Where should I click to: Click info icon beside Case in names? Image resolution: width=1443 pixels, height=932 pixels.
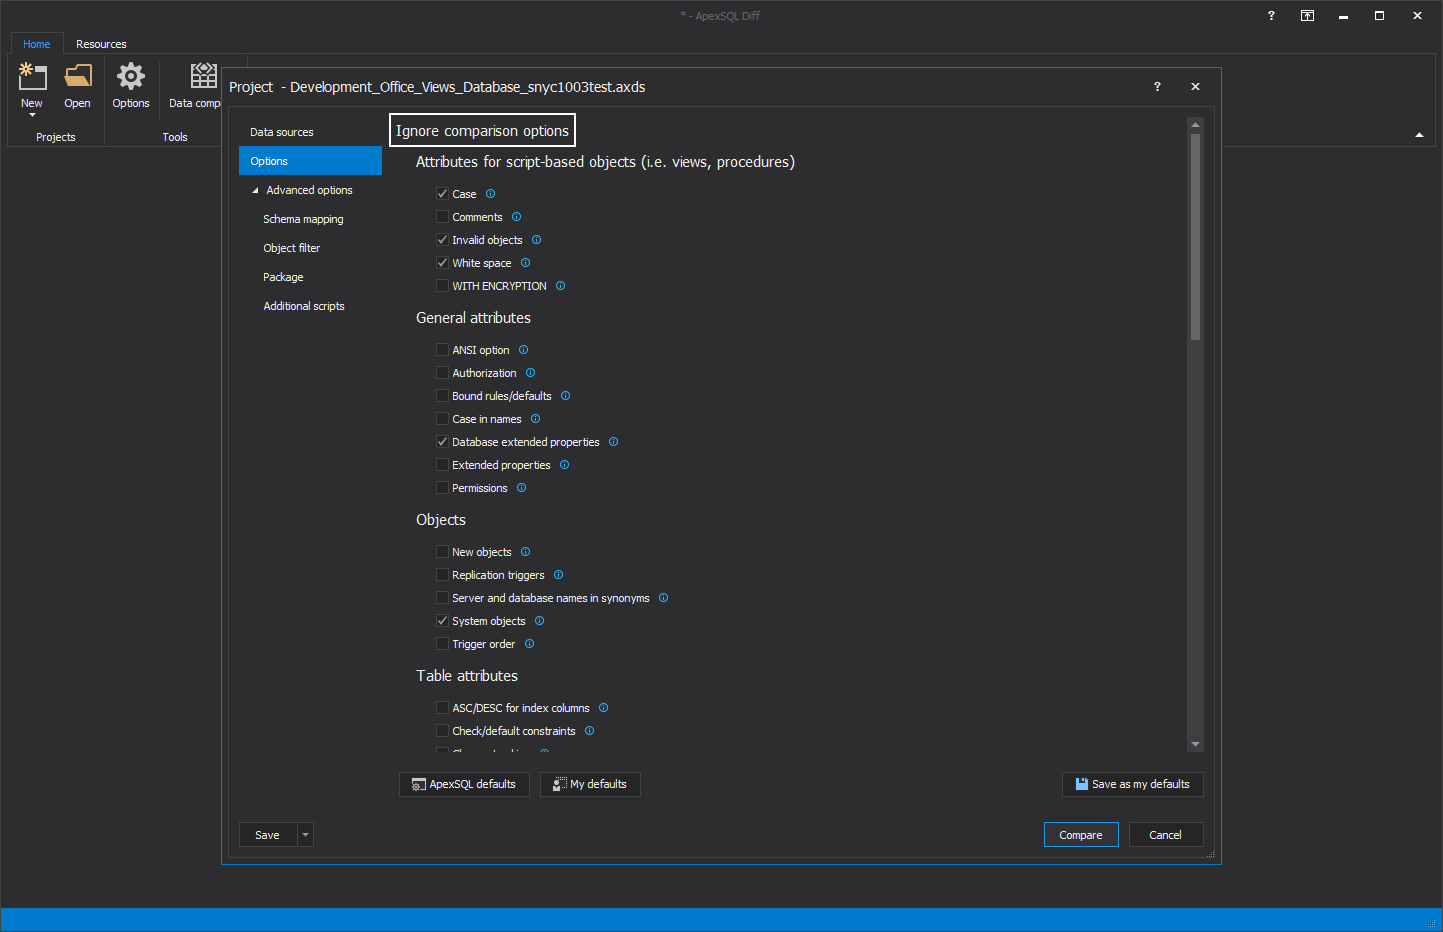click(x=535, y=419)
